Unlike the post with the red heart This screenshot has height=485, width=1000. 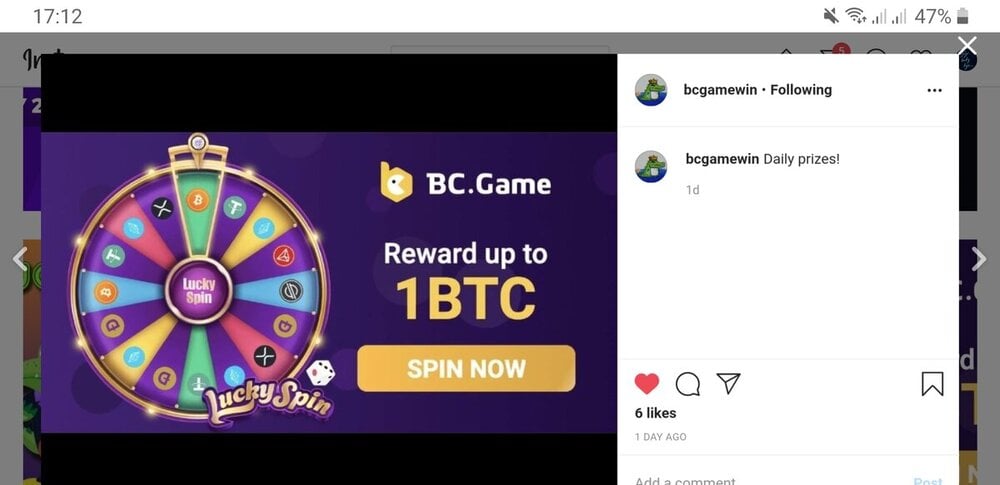[647, 384]
